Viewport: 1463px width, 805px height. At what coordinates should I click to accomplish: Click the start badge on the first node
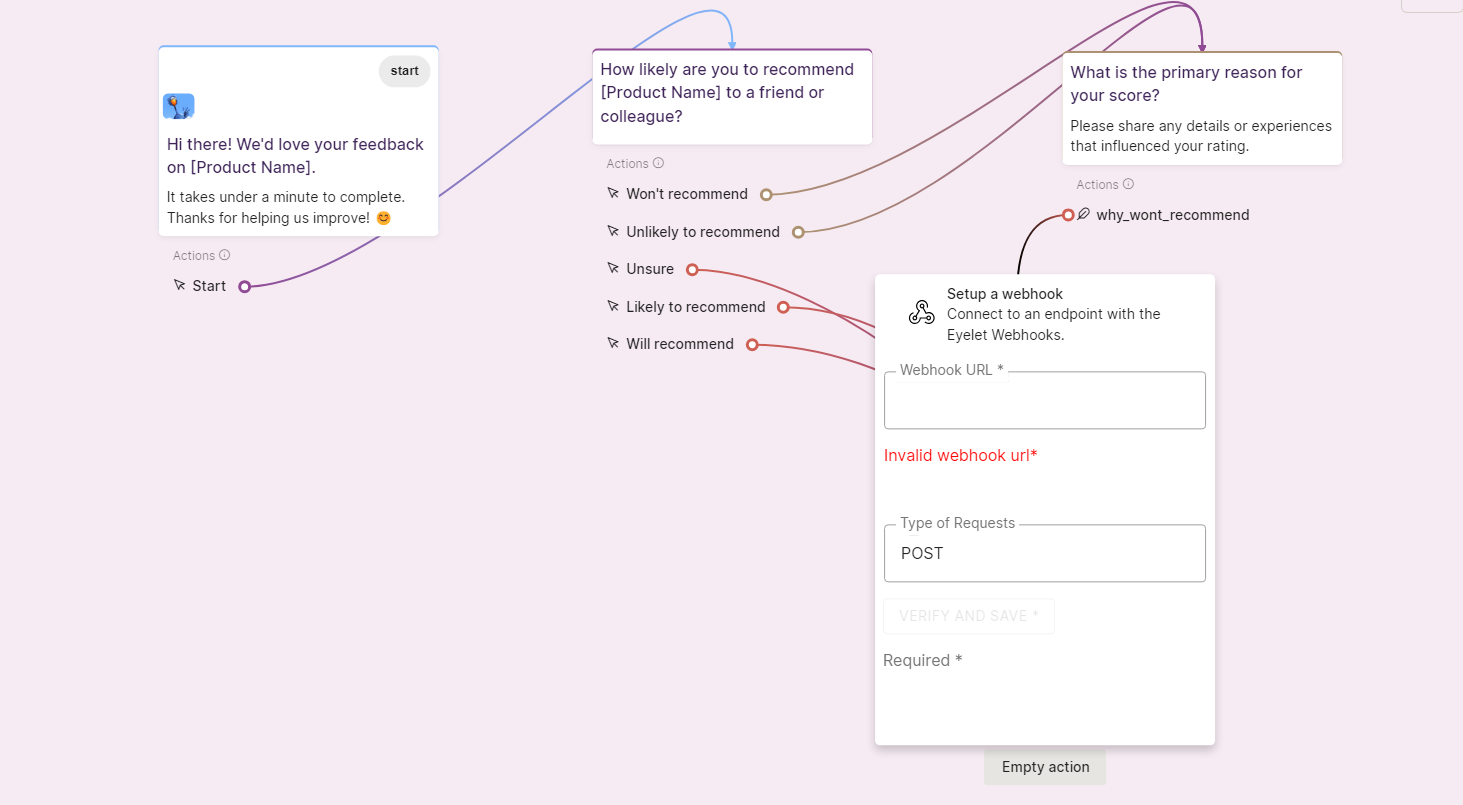coord(404,71)
